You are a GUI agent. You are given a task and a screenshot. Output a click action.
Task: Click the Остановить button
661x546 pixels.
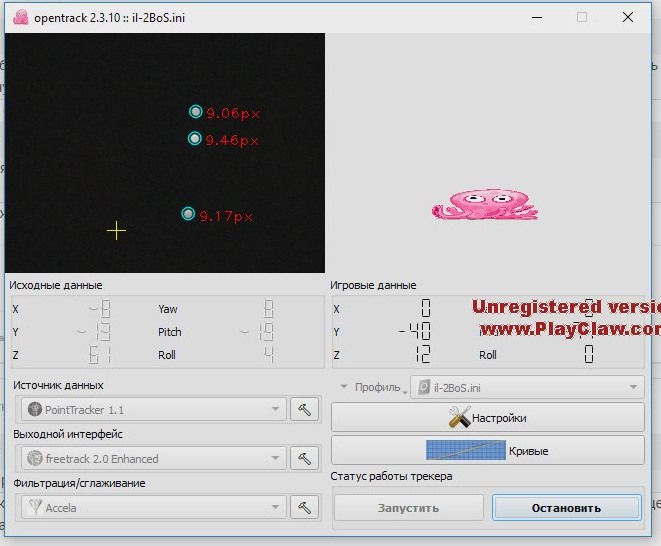coord(566,508)
